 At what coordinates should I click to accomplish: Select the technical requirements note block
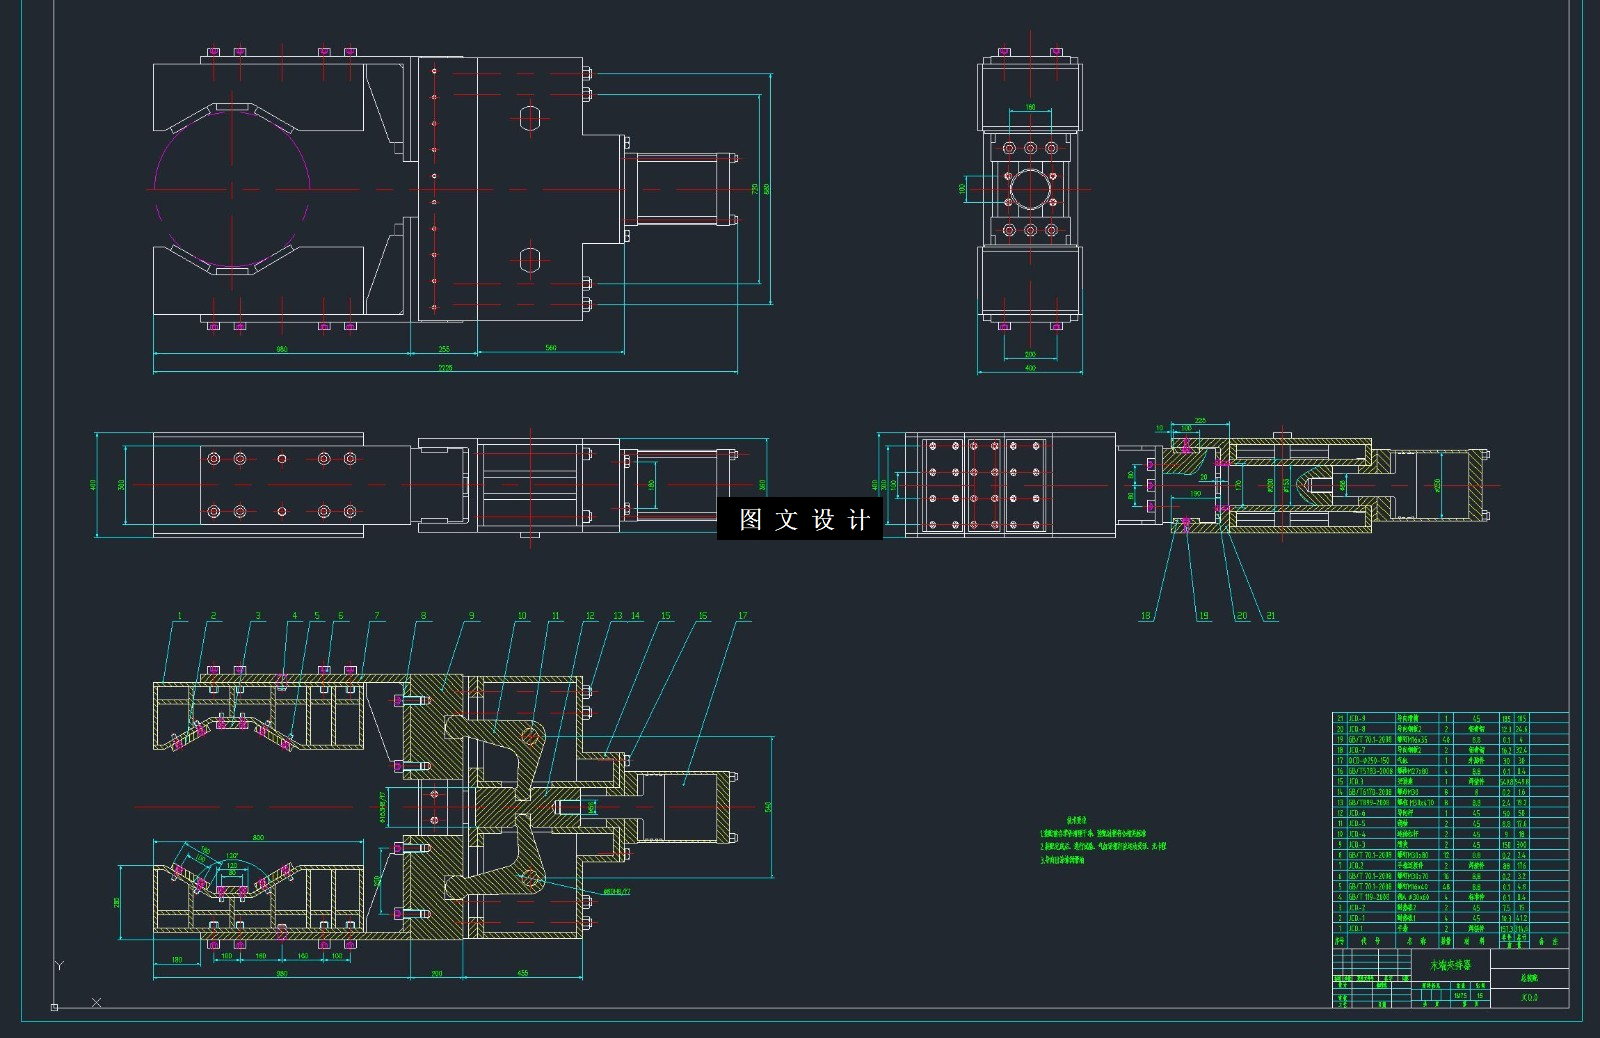coord(1102,838)
